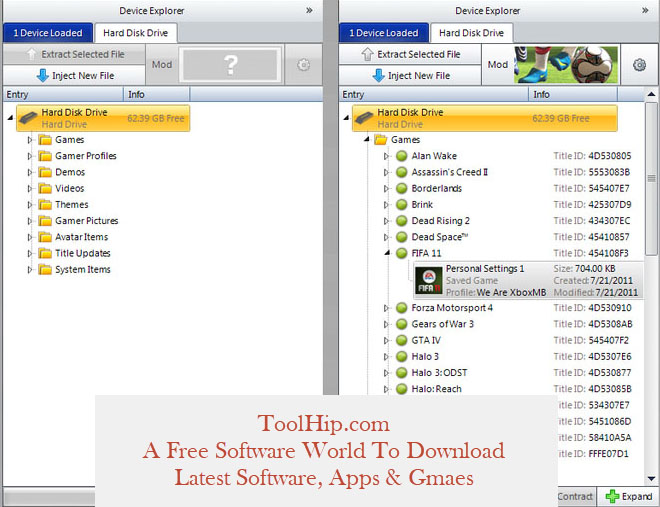Click the Entry column header in right panel
660x507 pixels.
434,94
